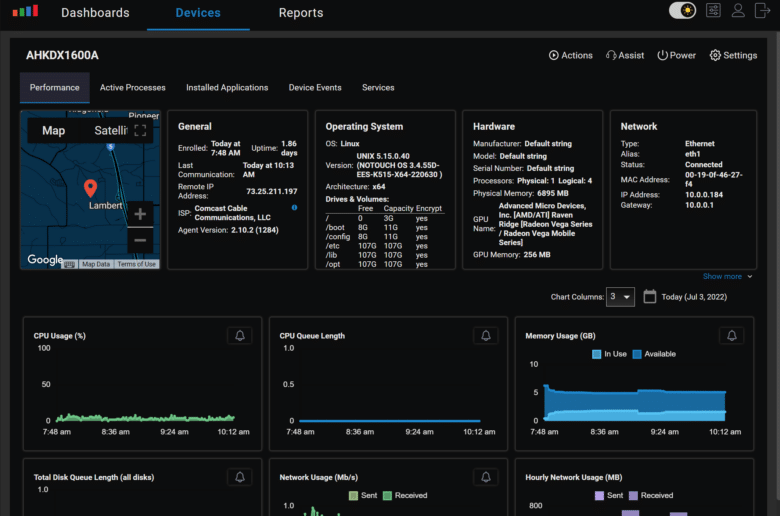
Task: Select the Devices menu
Action: [198, 13]
